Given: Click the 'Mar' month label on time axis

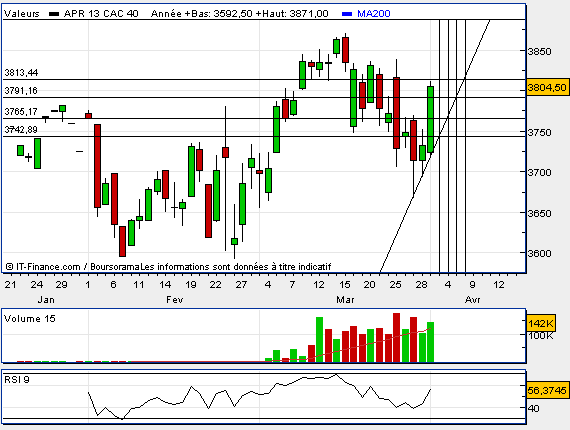Looking at the screenshot, I should click(x=345, y=300).
